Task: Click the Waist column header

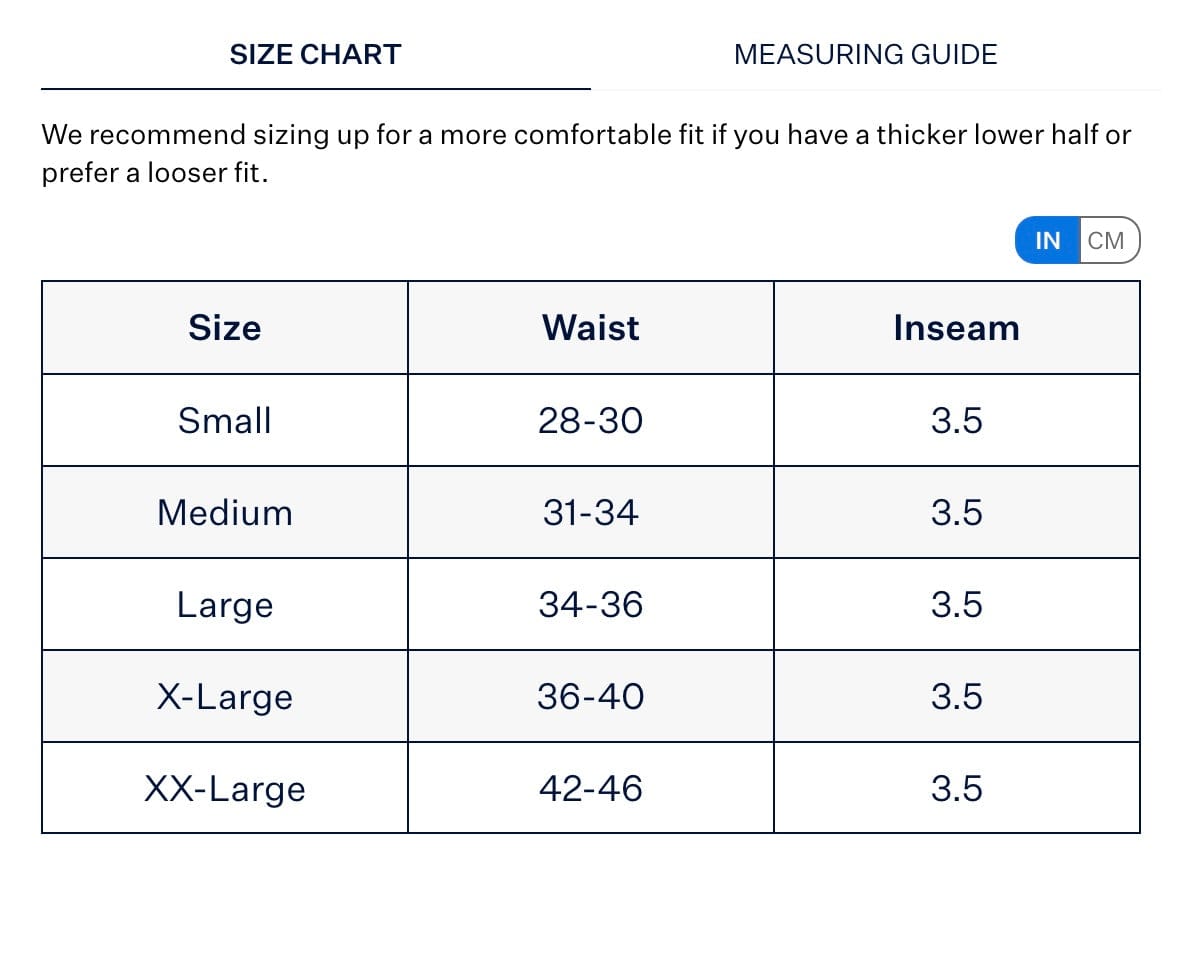Action: coord(590,328)
